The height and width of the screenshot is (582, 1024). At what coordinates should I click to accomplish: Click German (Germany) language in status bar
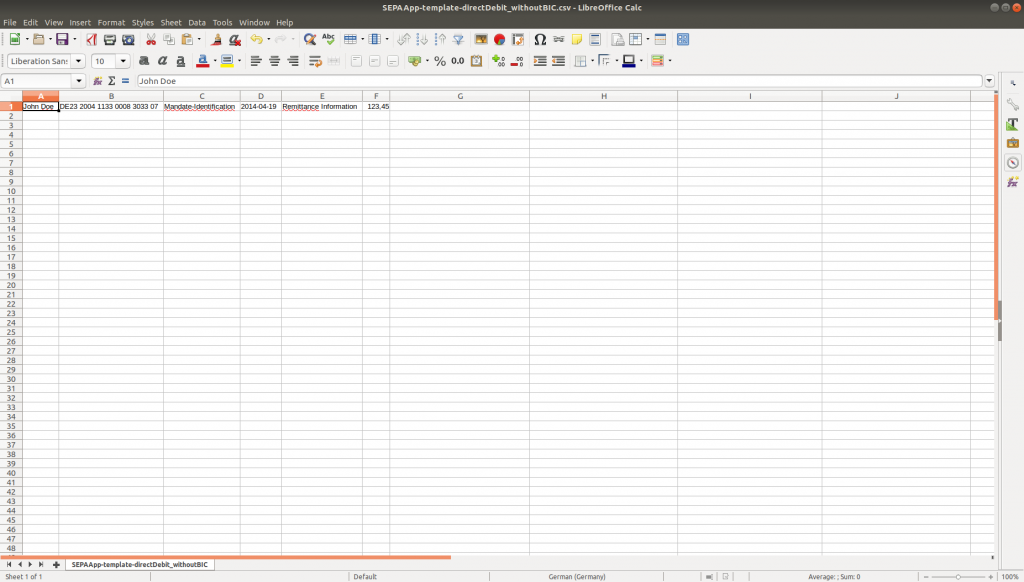pyautogui.click(x=577, y=577)
